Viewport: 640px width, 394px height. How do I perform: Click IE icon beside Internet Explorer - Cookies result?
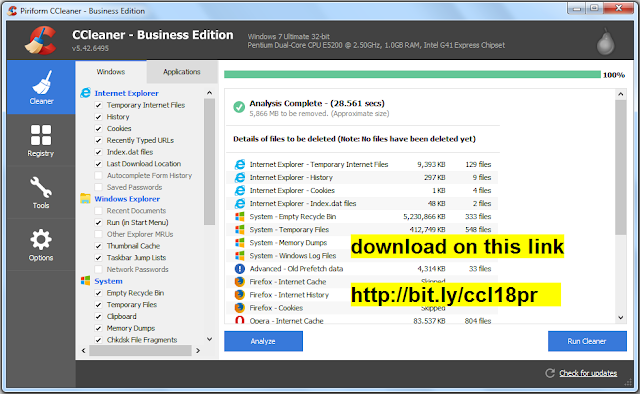[x=240, y=190]
